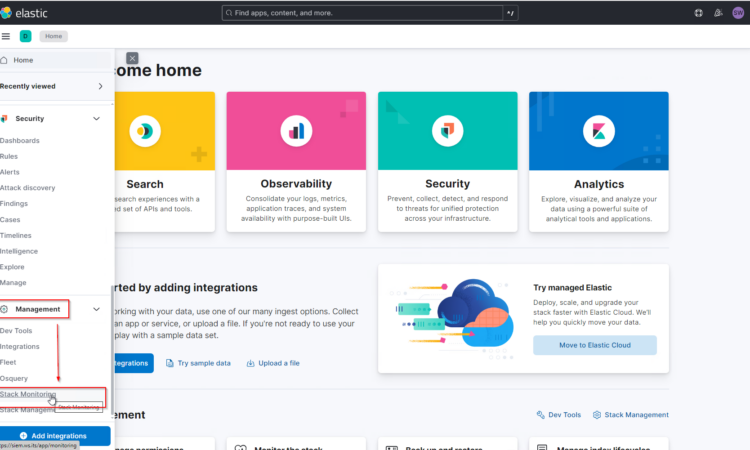This screenshot has height=450, width=750.
Task: Click the Try managed Elastic heading
Action: coord(573,288)
